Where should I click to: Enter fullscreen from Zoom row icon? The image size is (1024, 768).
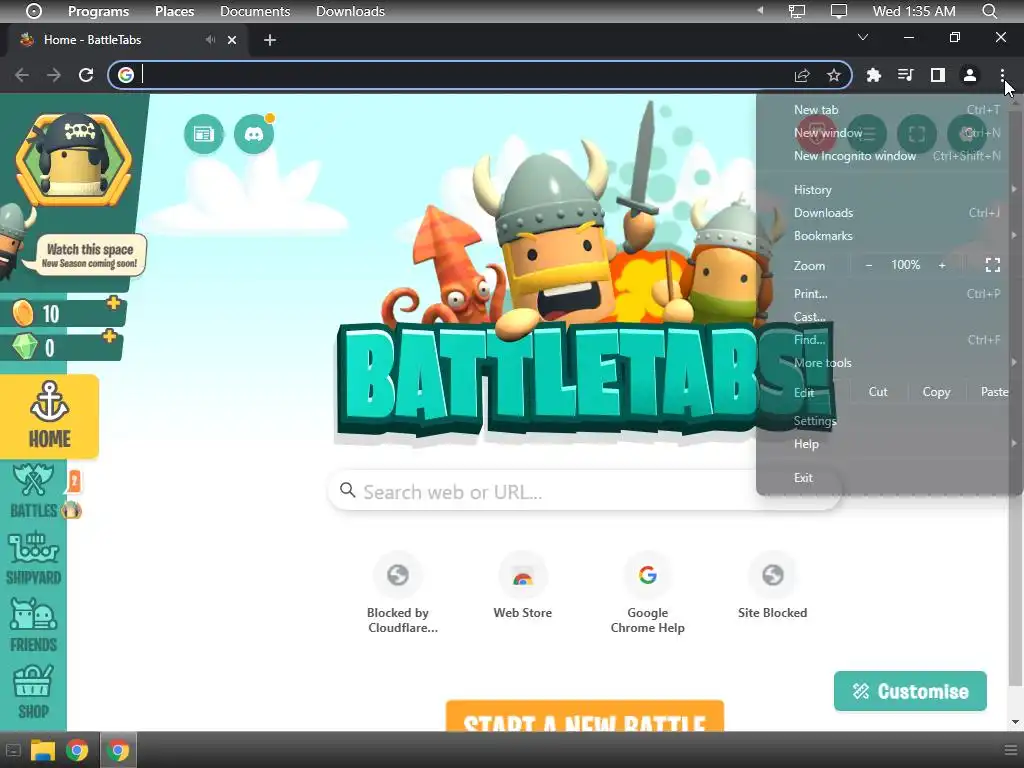tap(993, 265)
